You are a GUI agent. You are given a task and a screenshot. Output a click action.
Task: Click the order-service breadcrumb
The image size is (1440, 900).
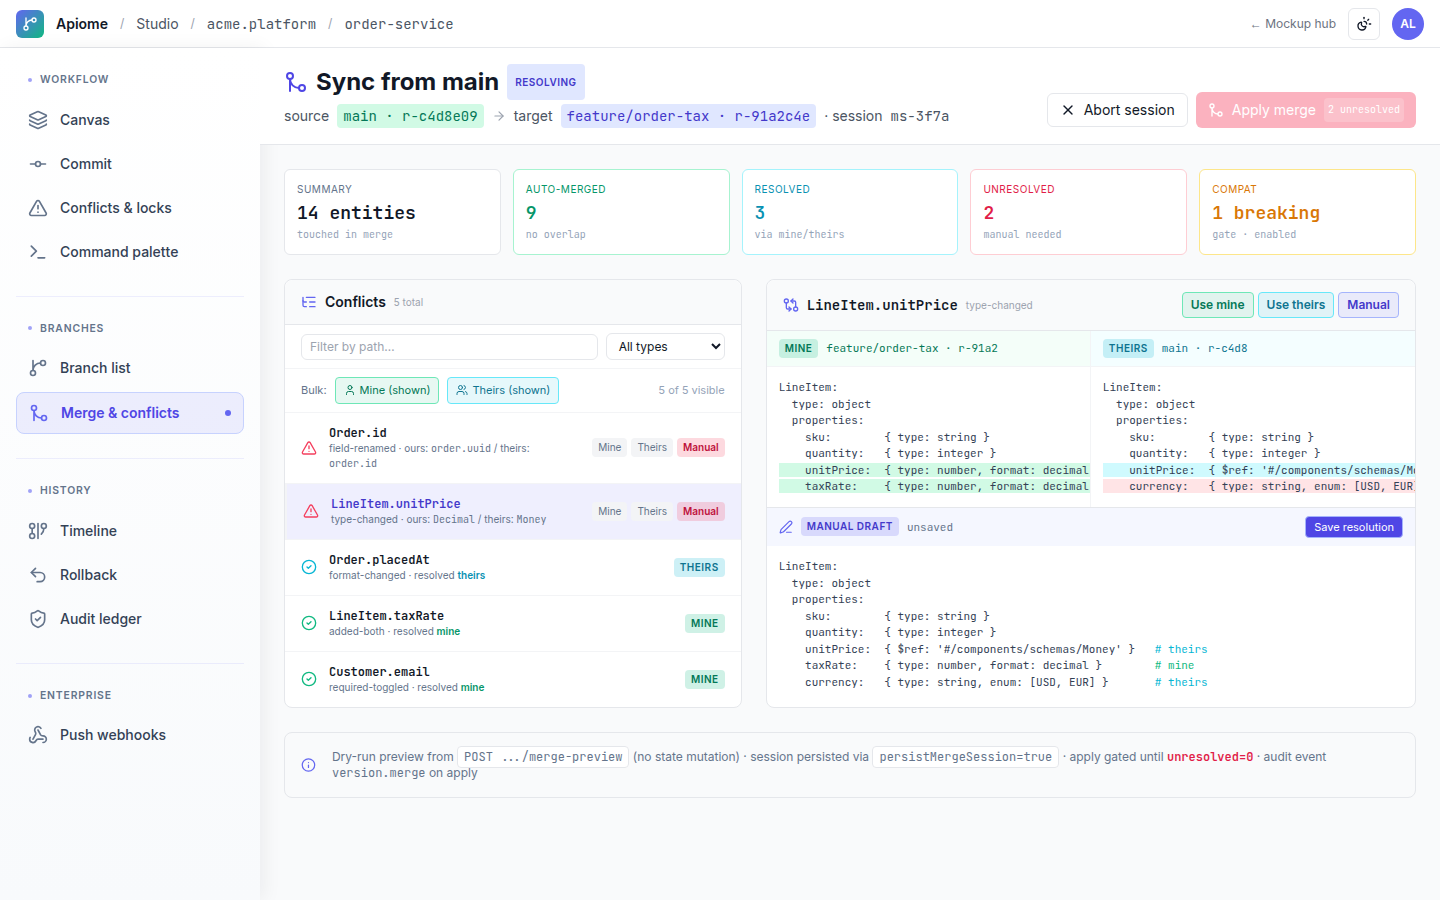click(x=399, y=24)
